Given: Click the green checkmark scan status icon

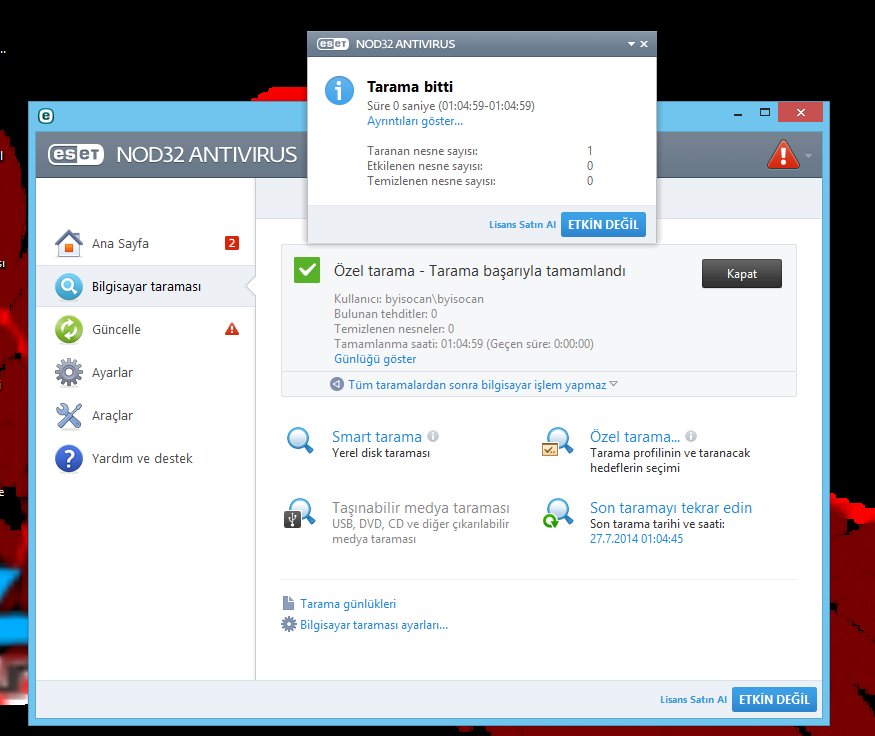Looking at the screenshot, I should 307,270.
